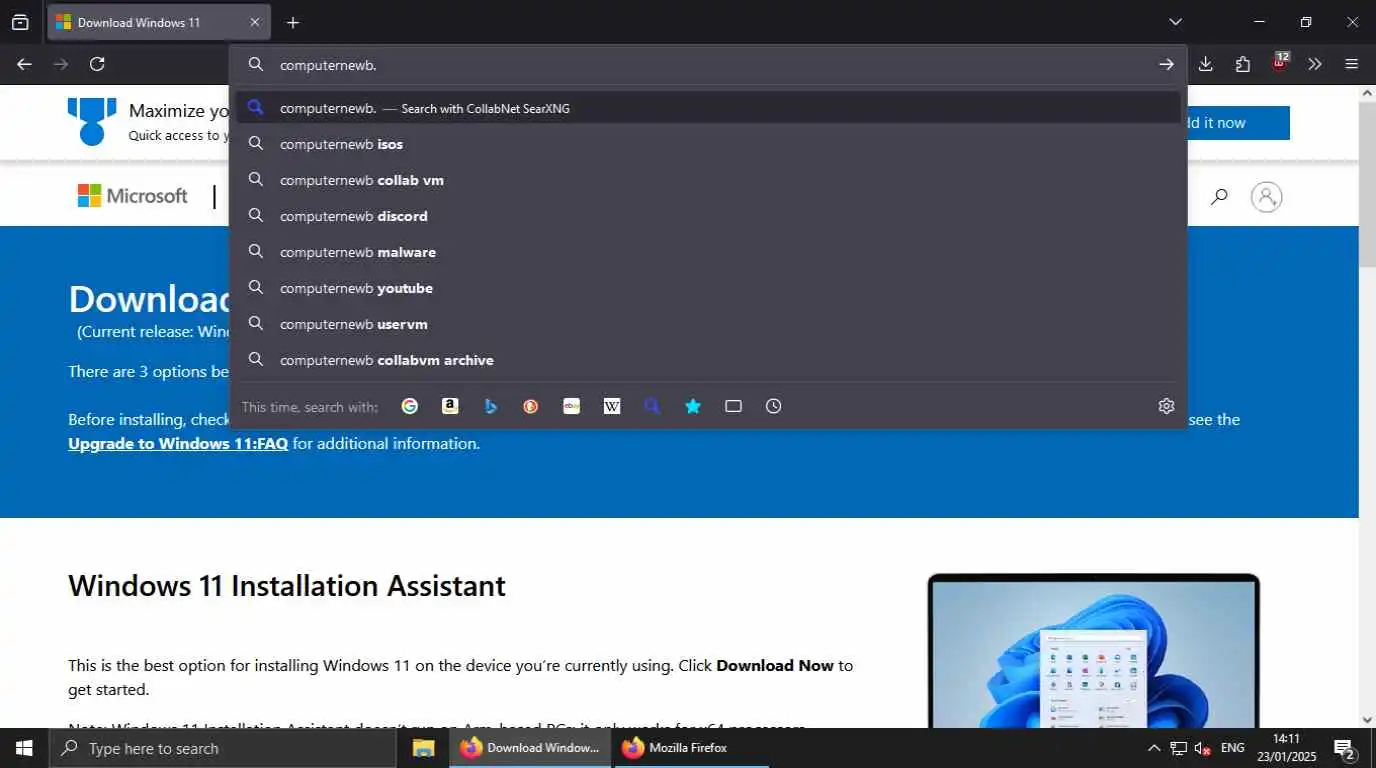Select suggestion computernewb uservm
The height and width of the screenshot is (768, 1376).
(708, 324)
